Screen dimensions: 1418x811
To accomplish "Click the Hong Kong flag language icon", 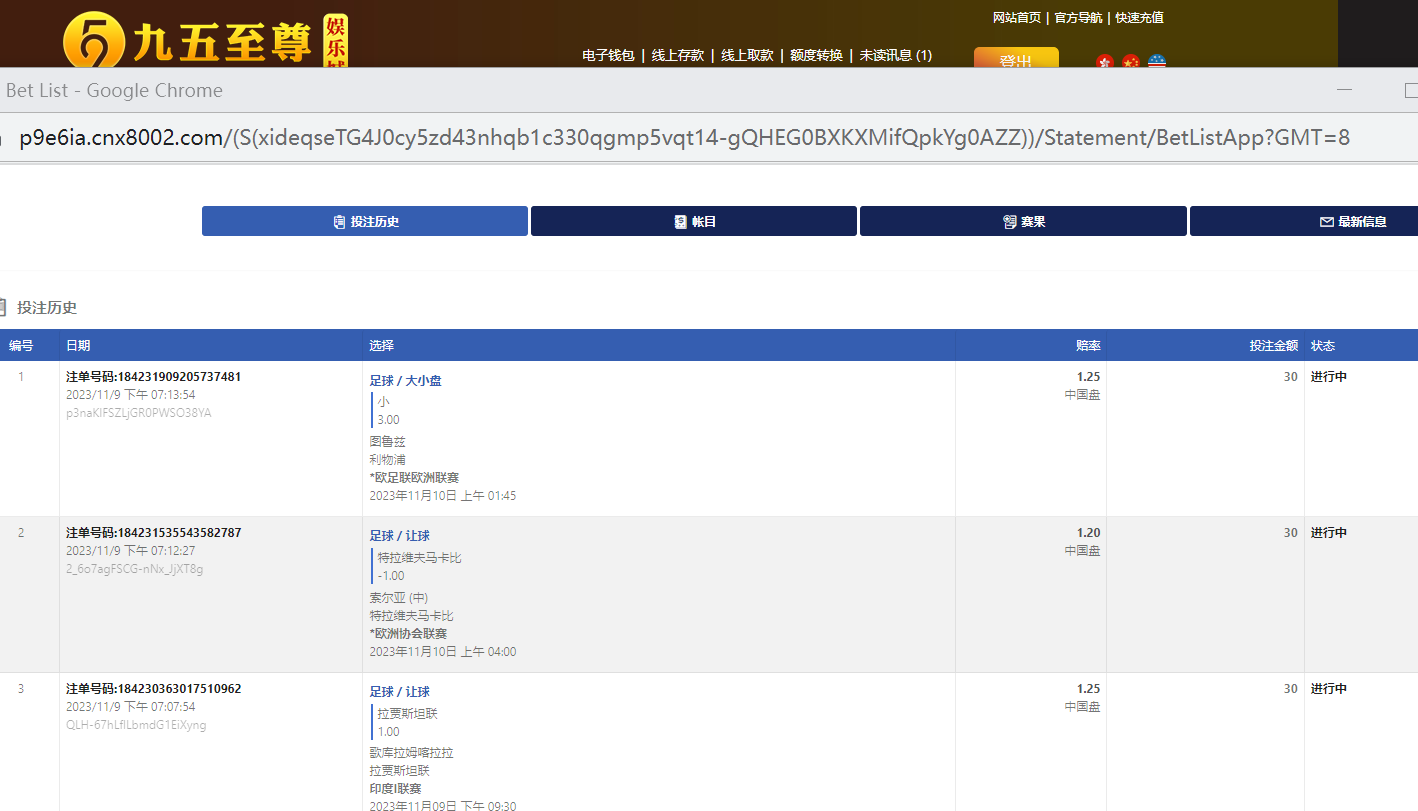I will 1105,62.
